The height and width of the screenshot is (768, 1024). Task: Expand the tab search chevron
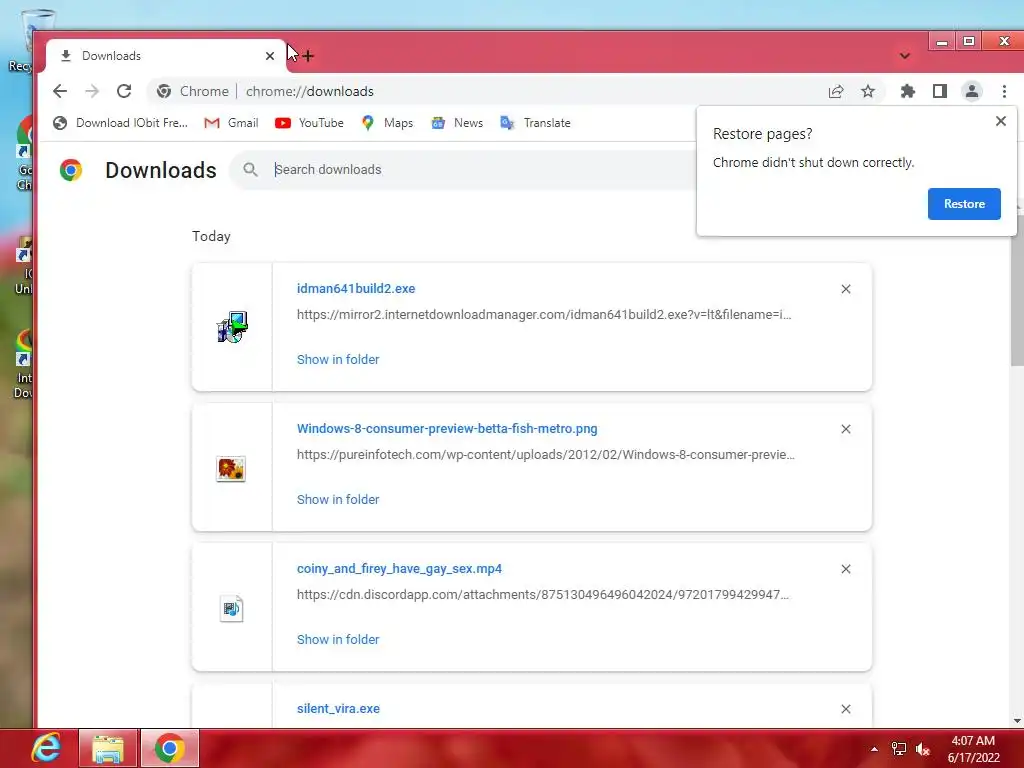904,56
